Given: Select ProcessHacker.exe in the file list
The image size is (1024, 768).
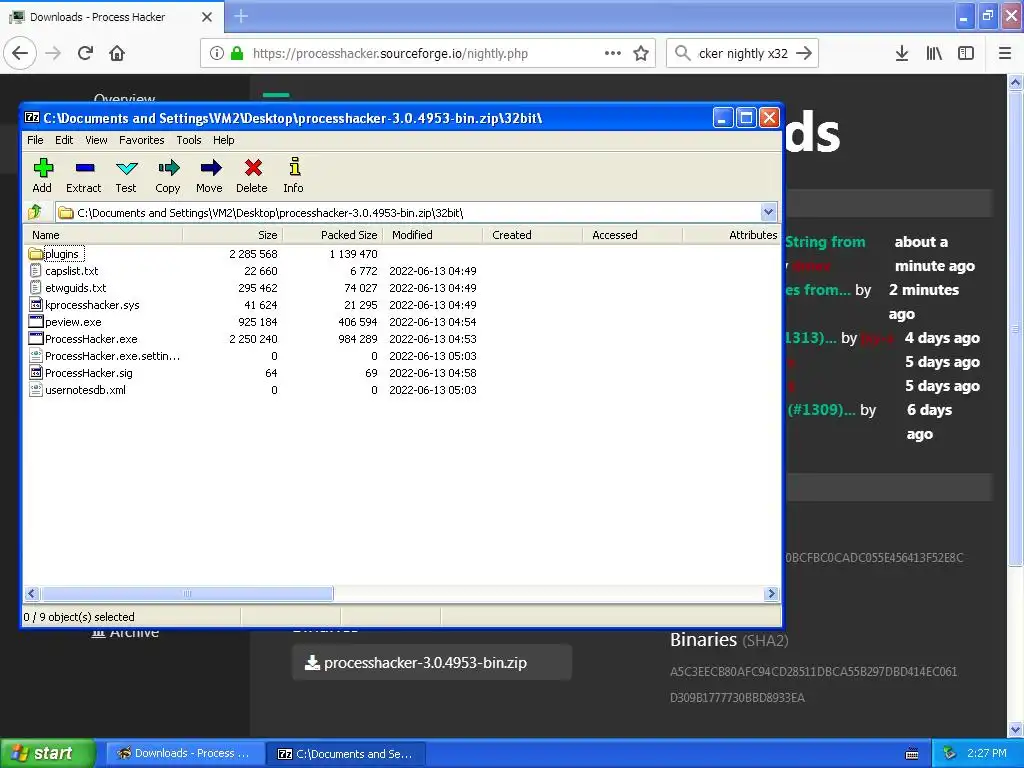Looking at the screenshot, I should pos(91,339).
